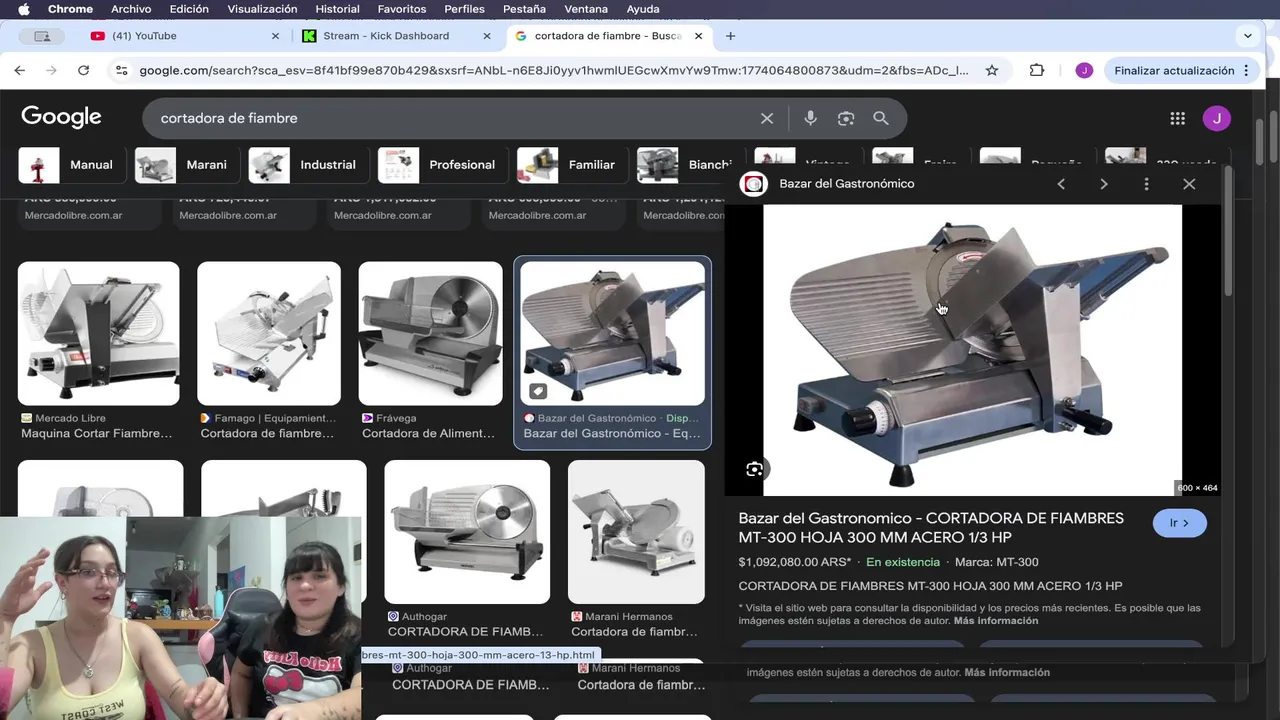Image resolution: width=1280 pixels, height=720 pixels.
Task: Click the En existencia stock text
Action: click(x=903, y=562)
